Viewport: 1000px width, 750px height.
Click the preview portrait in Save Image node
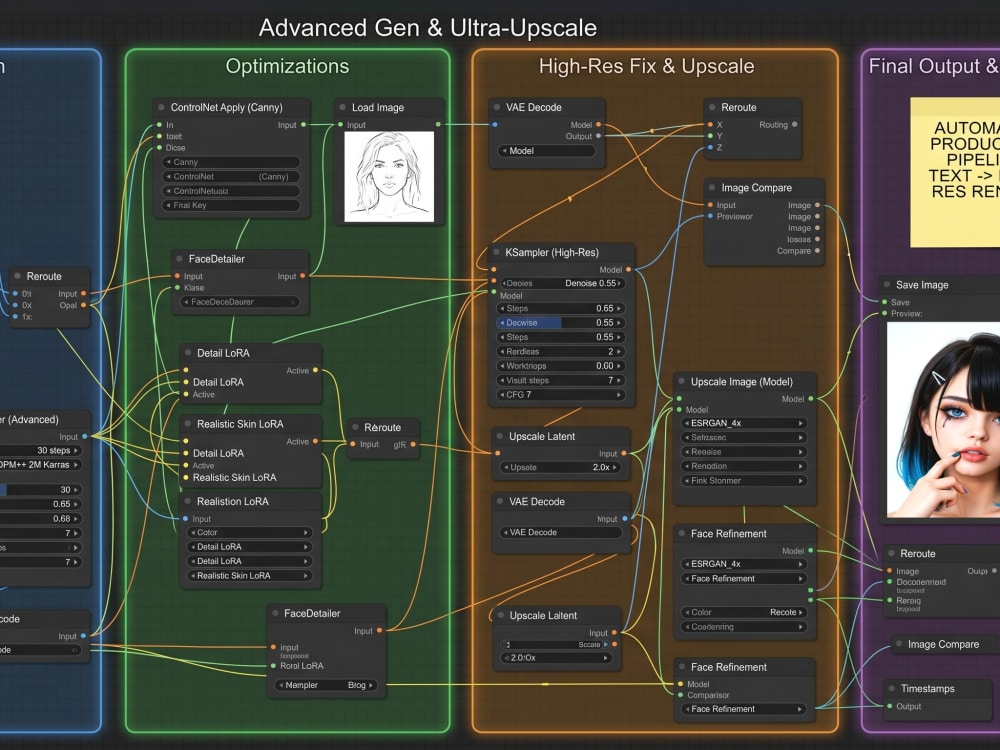click(x=943, y=419)
